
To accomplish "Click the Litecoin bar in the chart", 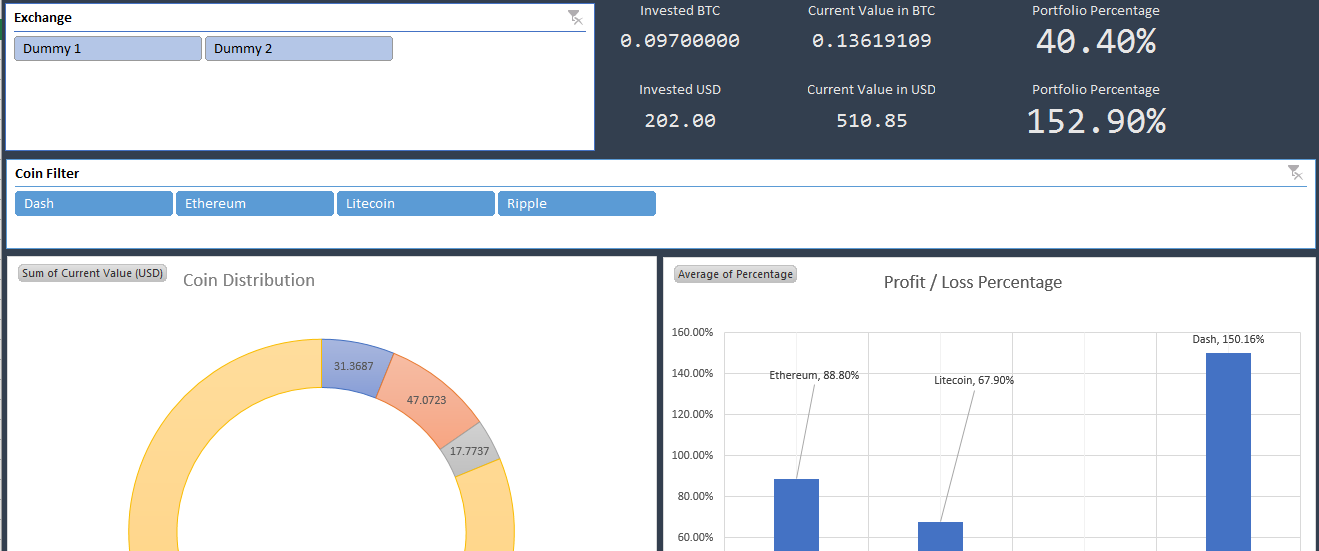I will pyautogui.click(x=940, y=536).
